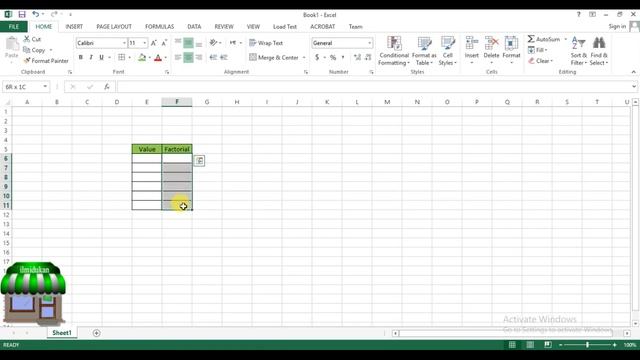Open the Fill options
640x360 pixels.
pos(538,50)
